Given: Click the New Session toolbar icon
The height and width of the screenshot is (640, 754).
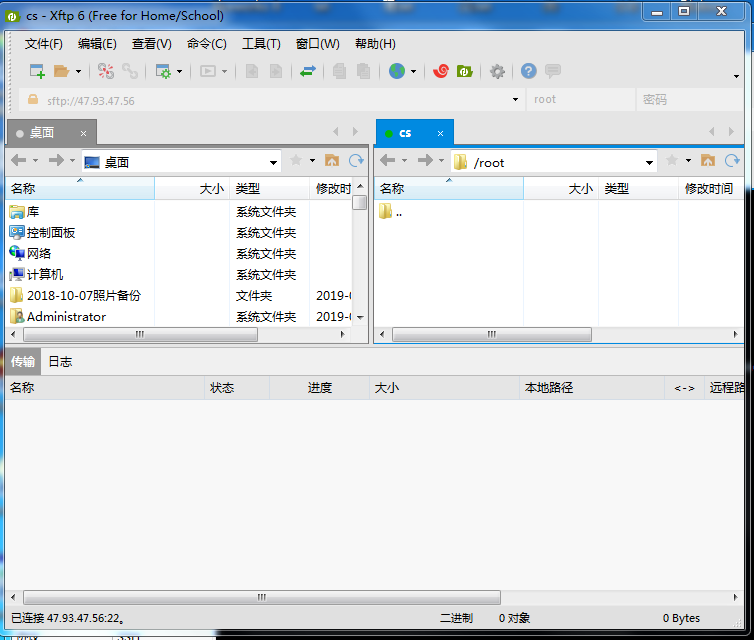Looking at the screenshot, I should coord(37,71).
